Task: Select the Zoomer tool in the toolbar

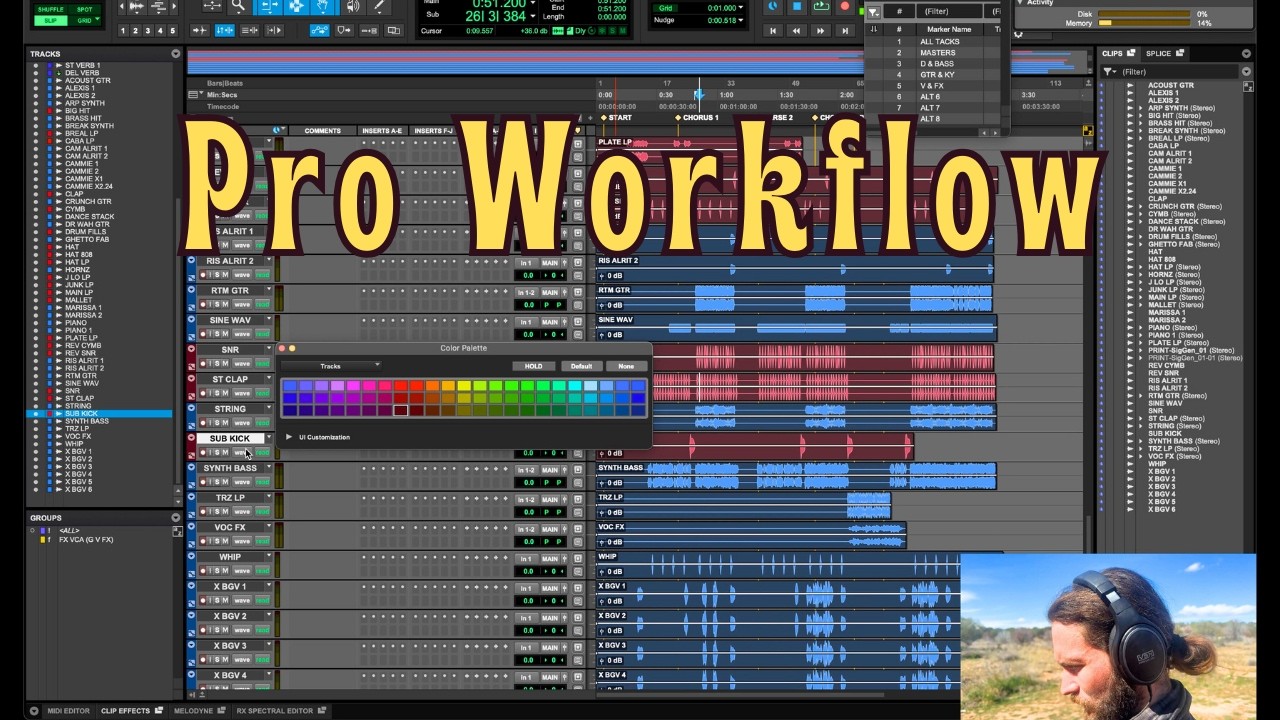Action: pos(238,6)
